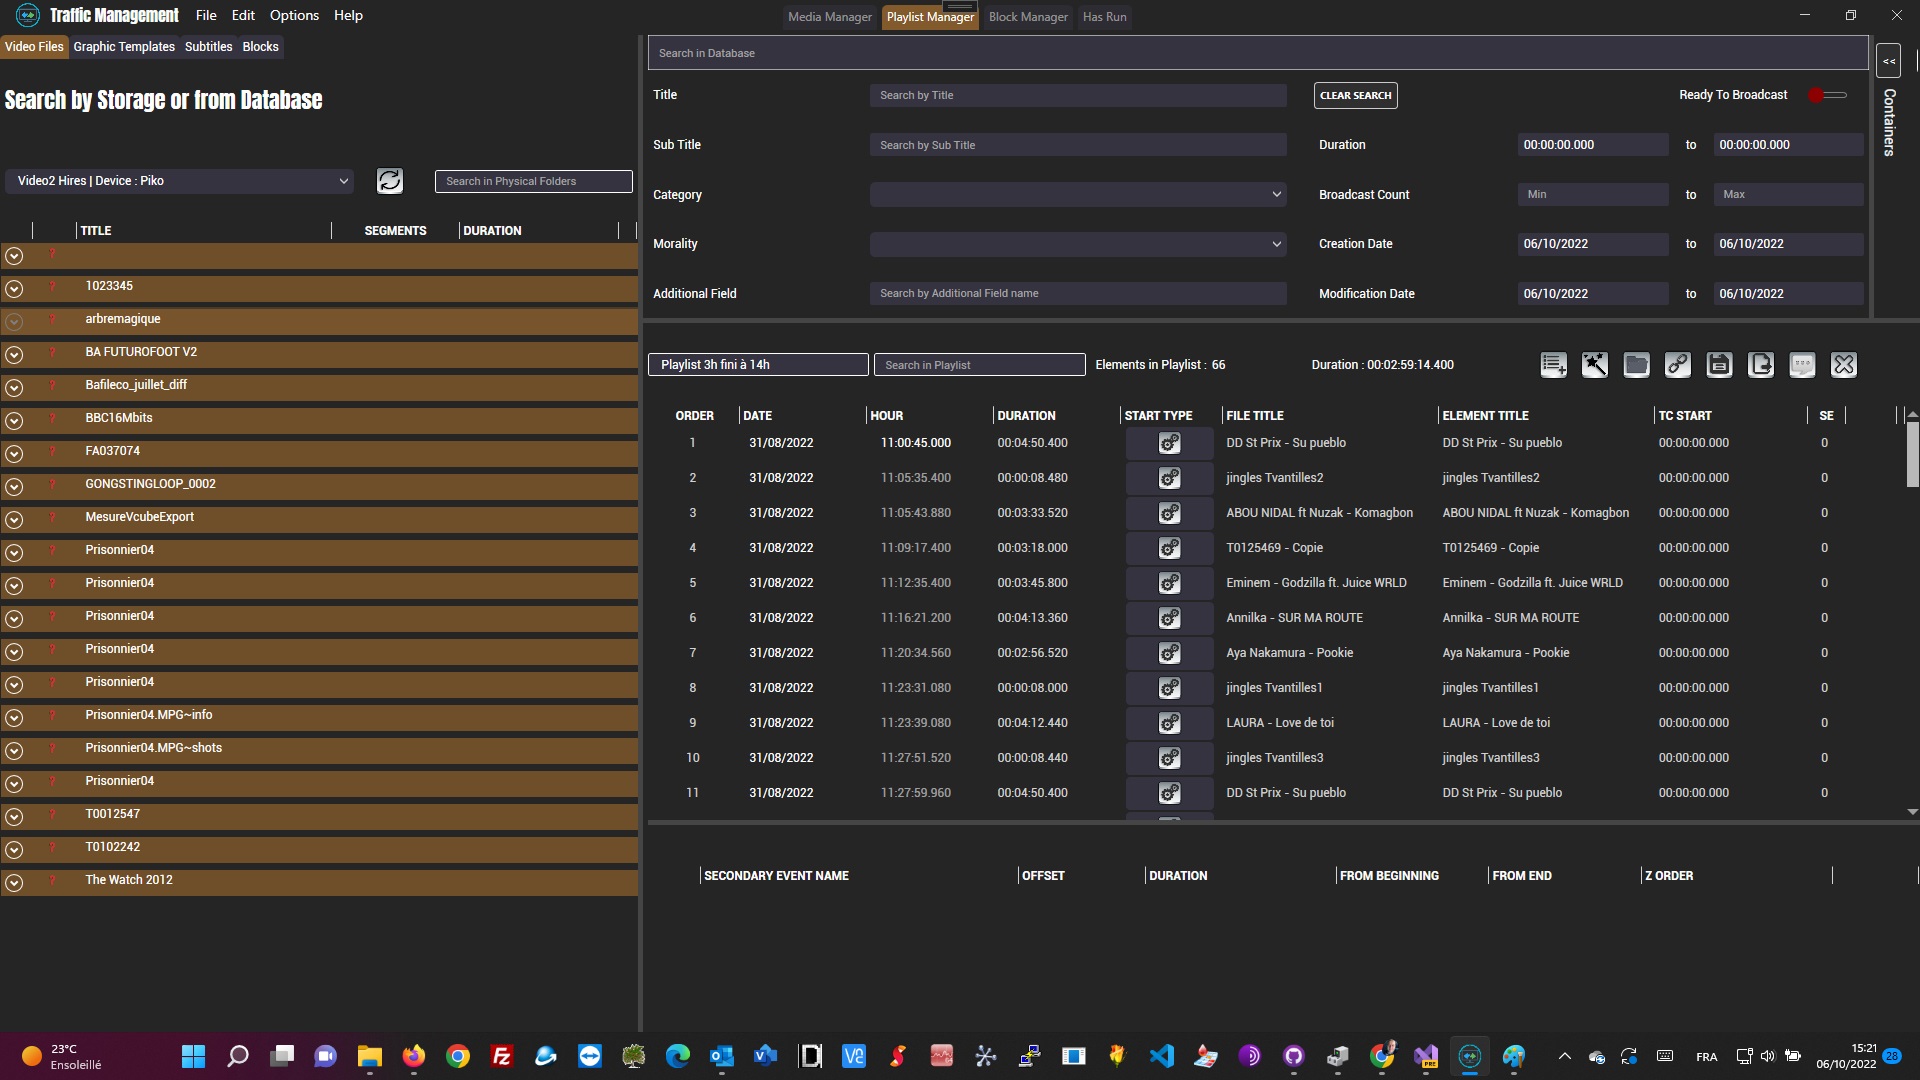Switch to the Block Manager tab
Image resolution: width=1920 pixels, height=1080 pixels.
pos(1028,17)
